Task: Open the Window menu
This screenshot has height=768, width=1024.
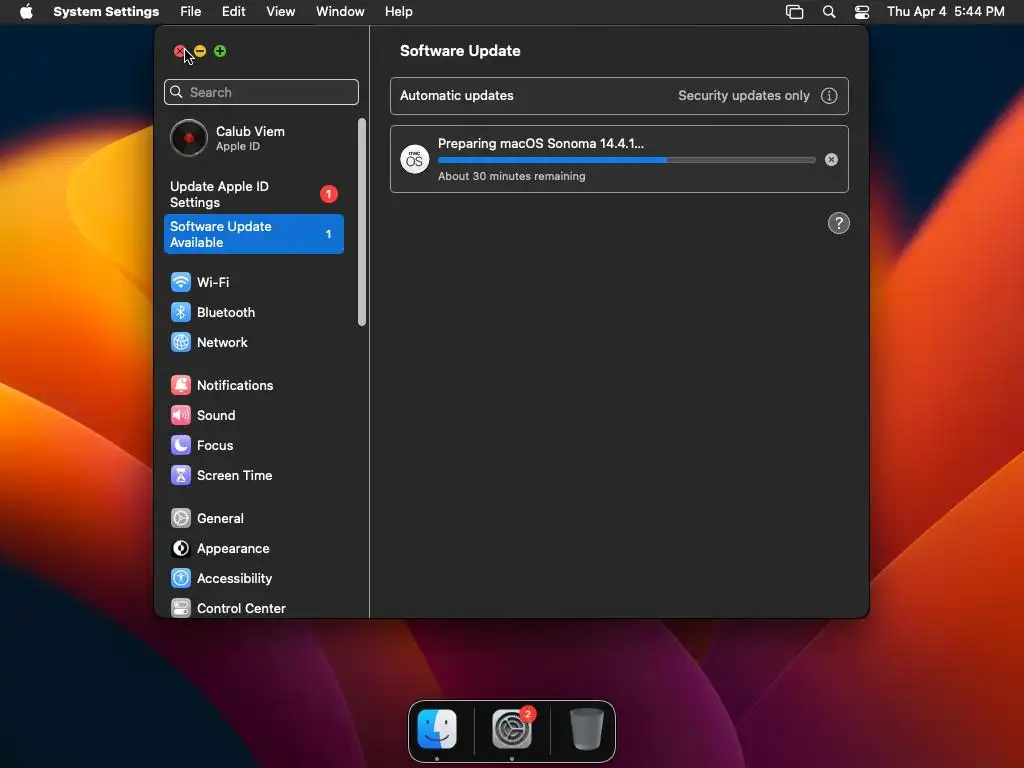Action: [340, 12]
